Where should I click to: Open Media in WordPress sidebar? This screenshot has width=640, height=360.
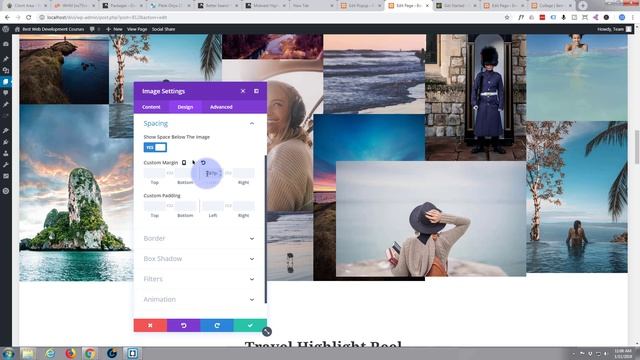click(x=6, y=70)
